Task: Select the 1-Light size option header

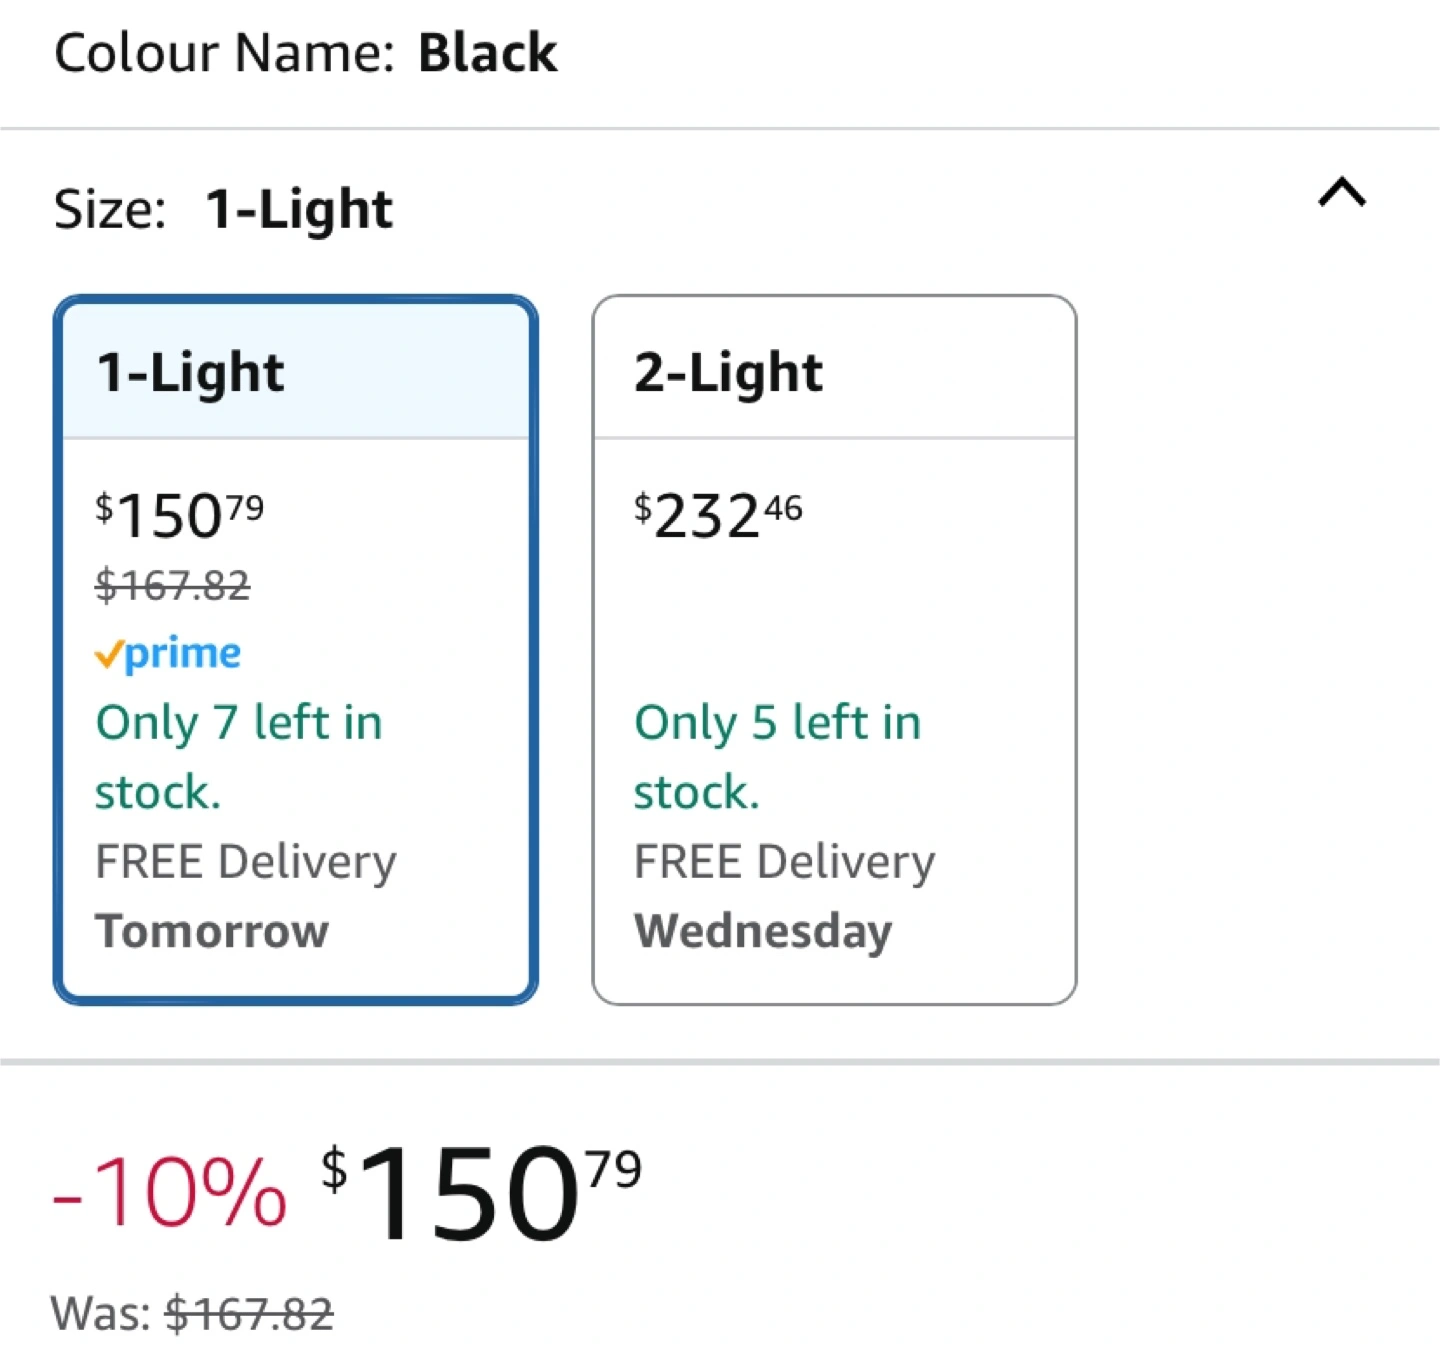Action: coord(296,372)
